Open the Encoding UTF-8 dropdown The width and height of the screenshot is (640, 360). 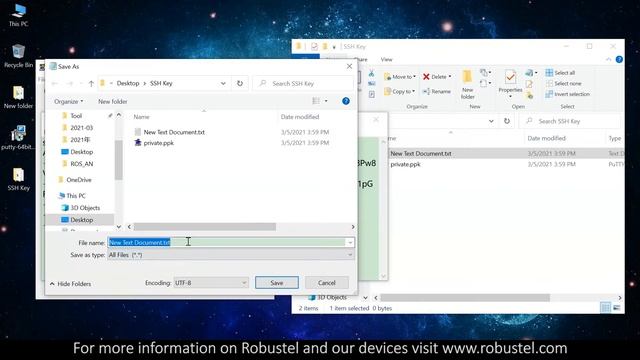tap(211, 282)
